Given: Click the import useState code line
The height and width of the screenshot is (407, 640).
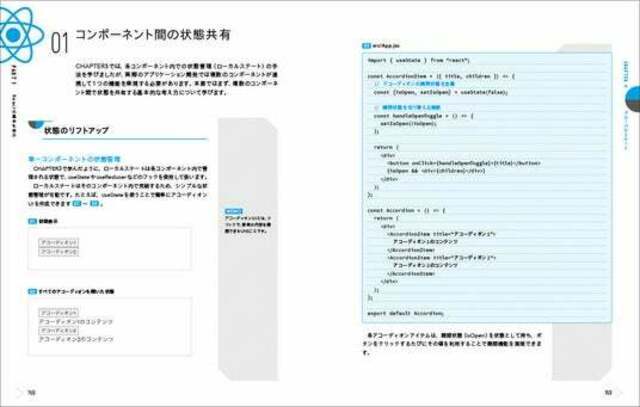Looking at the screenshot, I should point(419,60).
